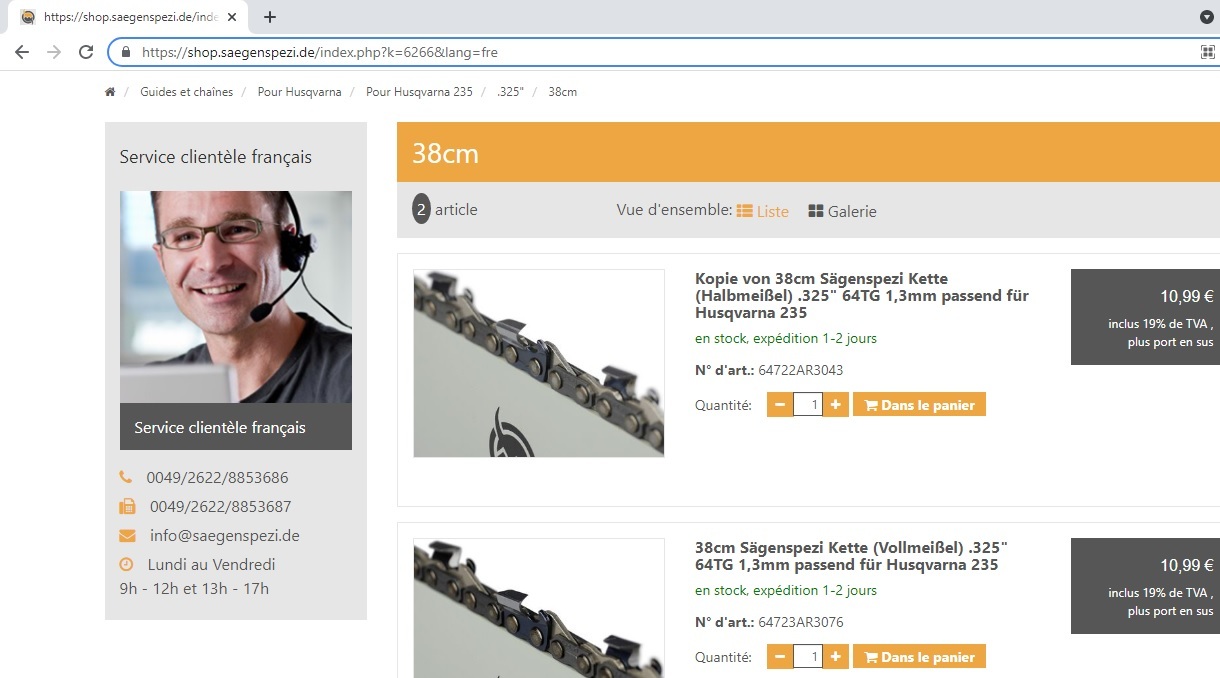
Task: Click the padlock site info icon
Action: coord(126,52)
